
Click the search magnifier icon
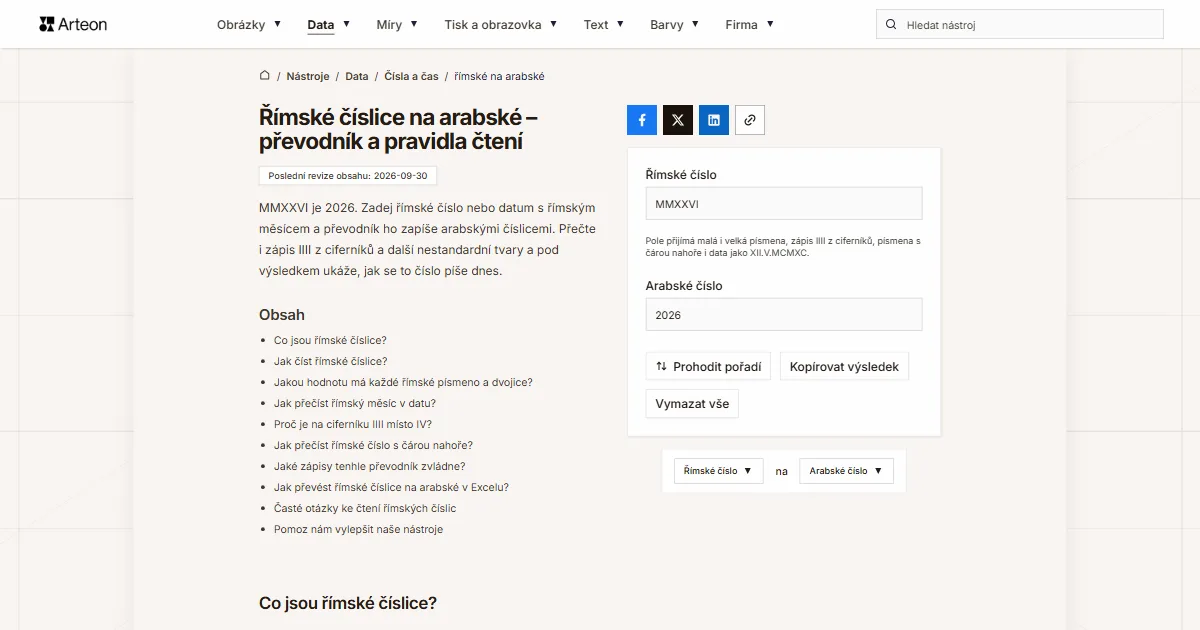(x=891, y=24)
